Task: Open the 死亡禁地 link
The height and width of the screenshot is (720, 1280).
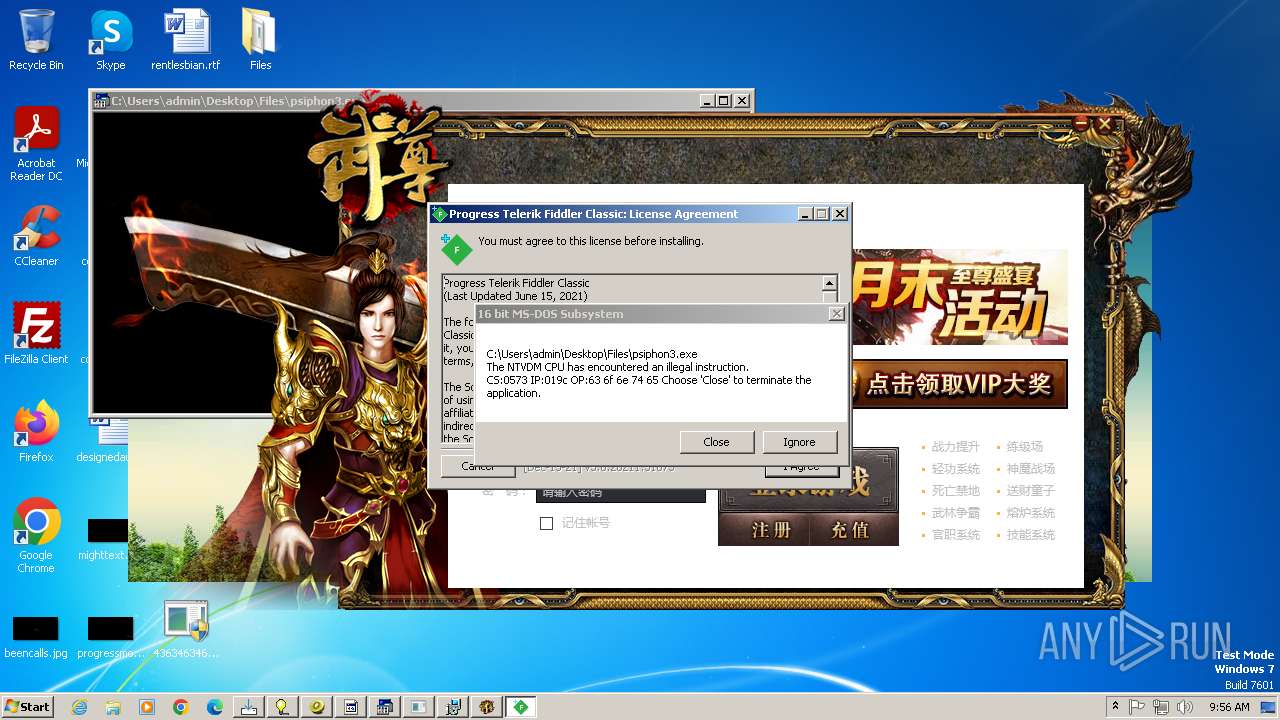Action: pos(955,491)
